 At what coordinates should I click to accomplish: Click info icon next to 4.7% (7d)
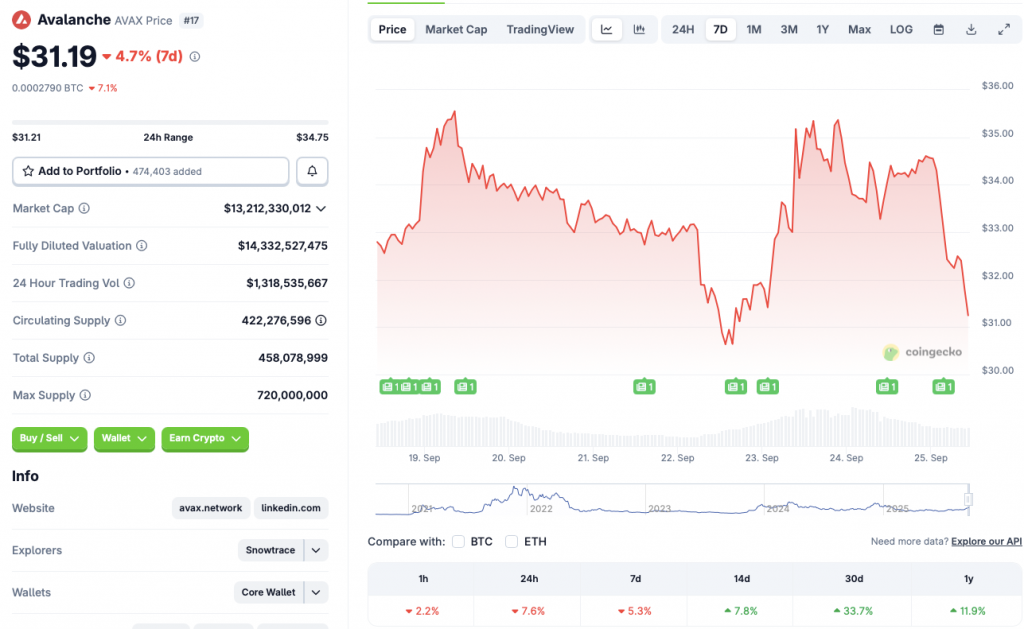pyautogui.click(x=195, y=57)
